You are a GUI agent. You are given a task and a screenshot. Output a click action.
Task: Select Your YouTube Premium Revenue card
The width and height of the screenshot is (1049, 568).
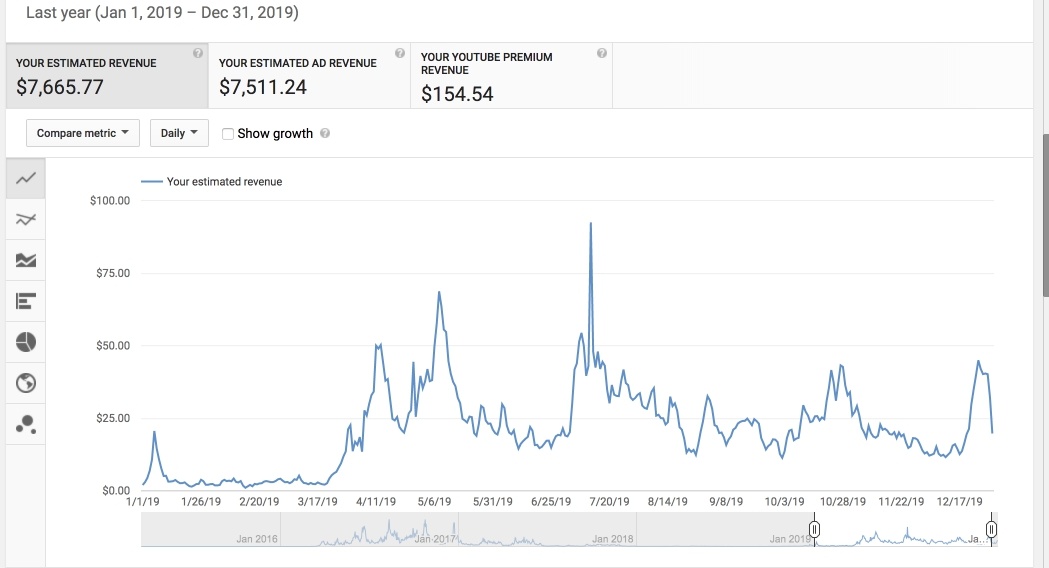512,76
